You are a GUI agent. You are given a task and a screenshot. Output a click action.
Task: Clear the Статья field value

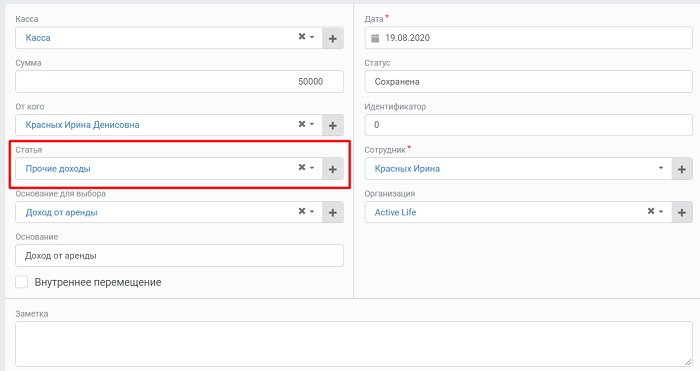tap(302, 167)
